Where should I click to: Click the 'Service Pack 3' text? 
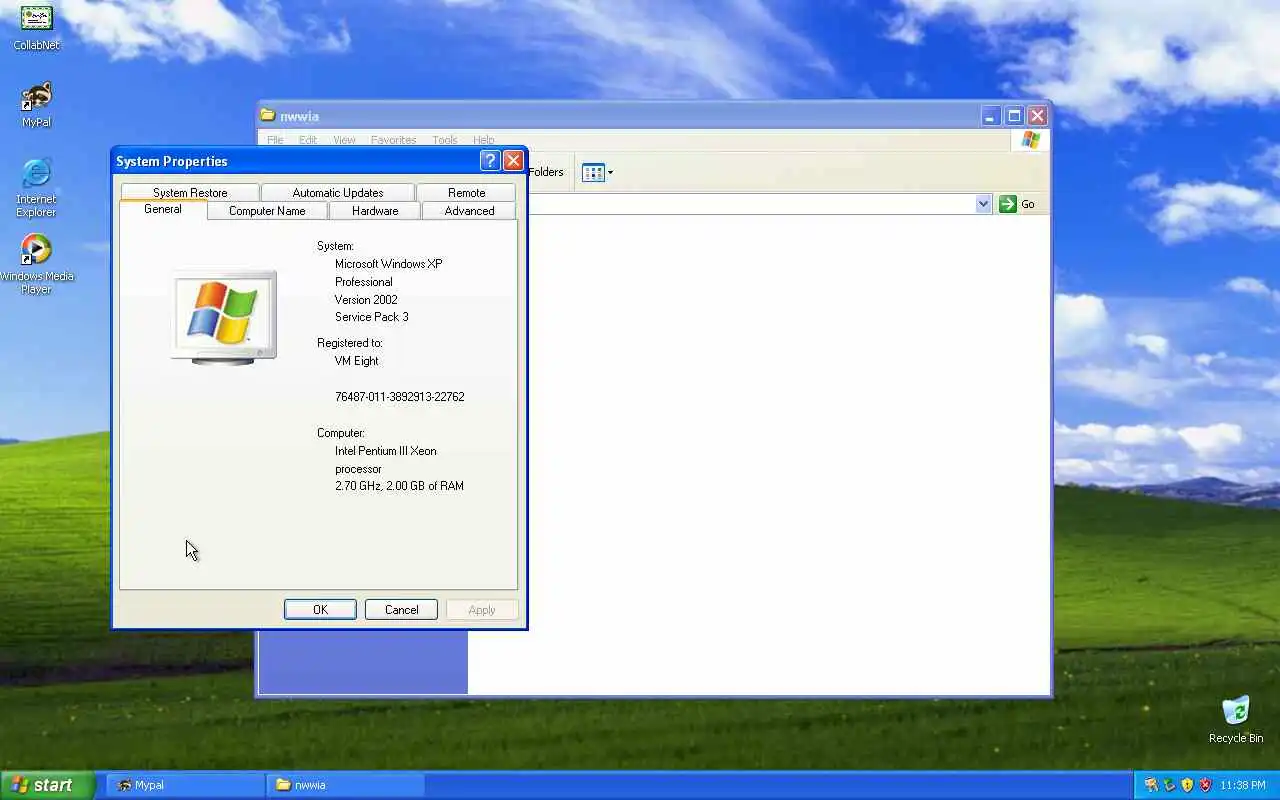click(x=371, y=317)
